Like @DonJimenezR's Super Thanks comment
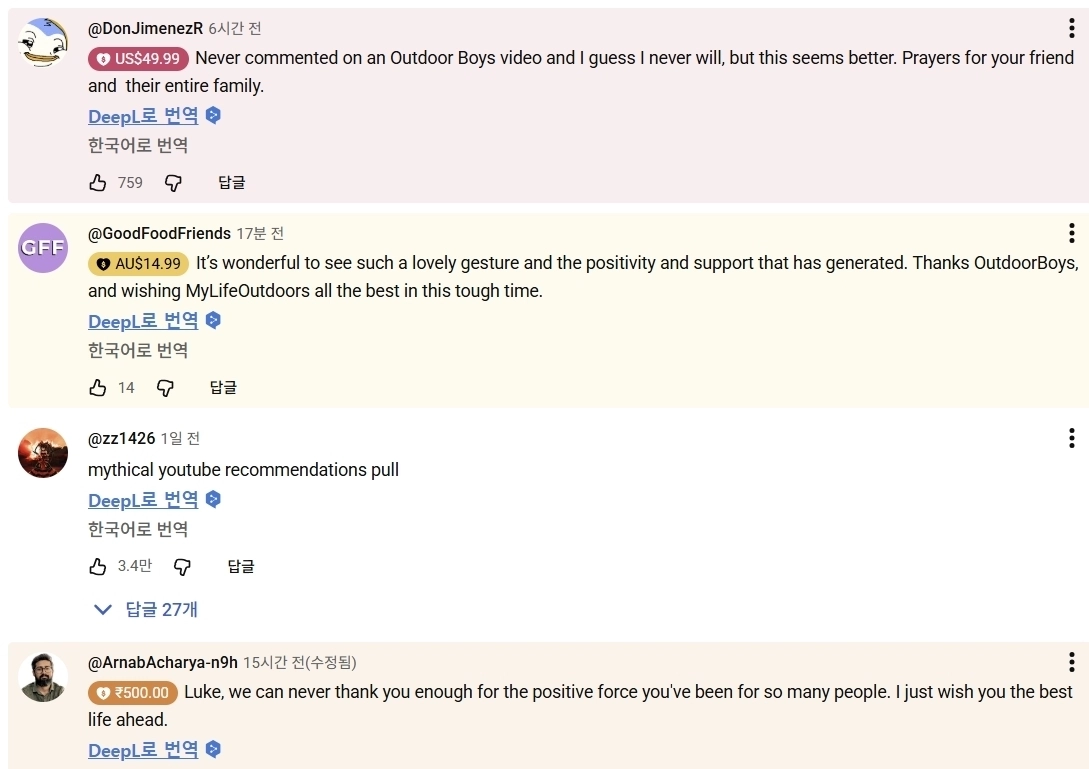 point(97,182)
